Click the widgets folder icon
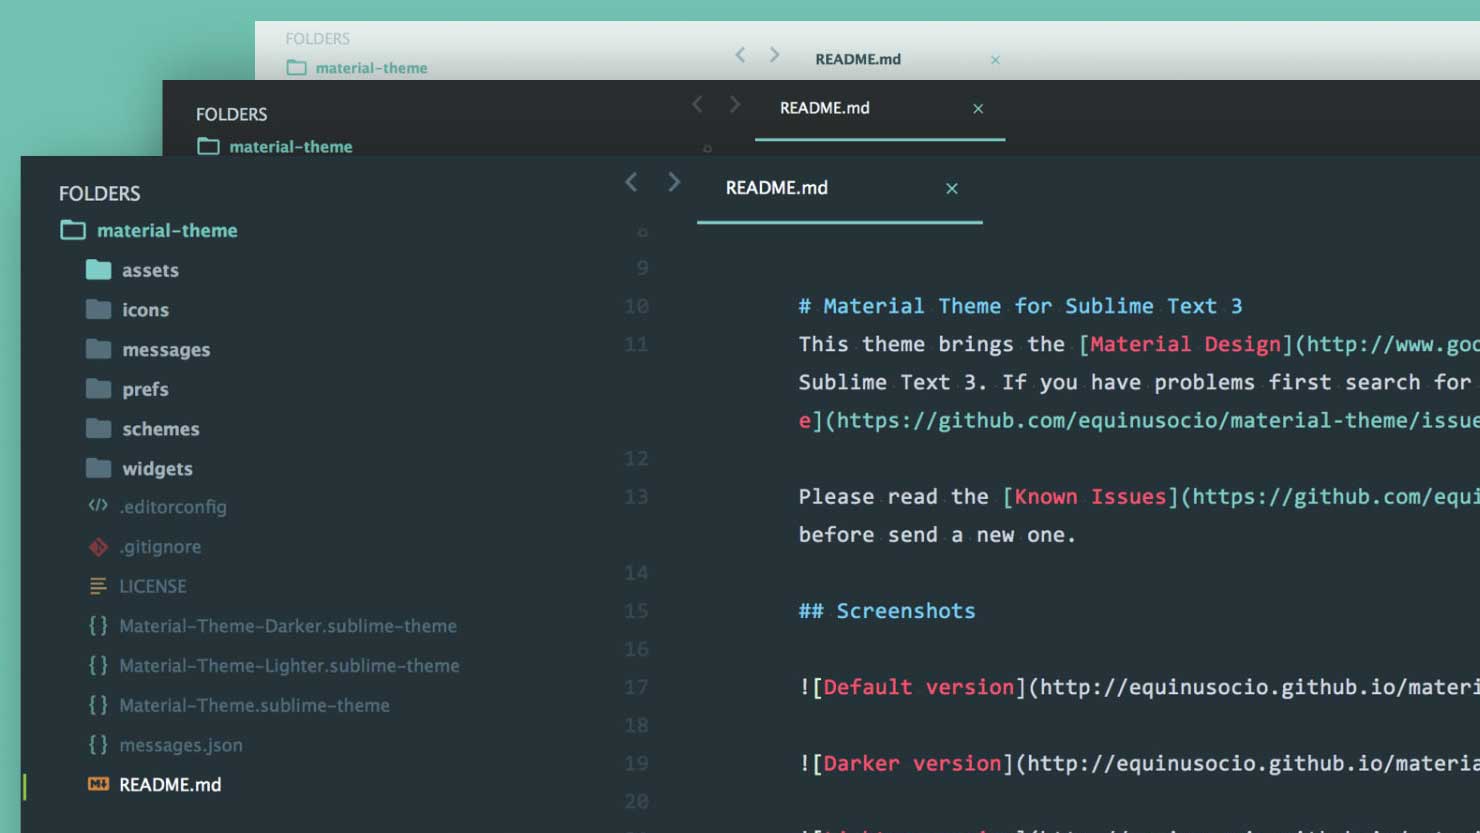The height and width of the screenshot is (833, 1480). [x=98, y=468]
